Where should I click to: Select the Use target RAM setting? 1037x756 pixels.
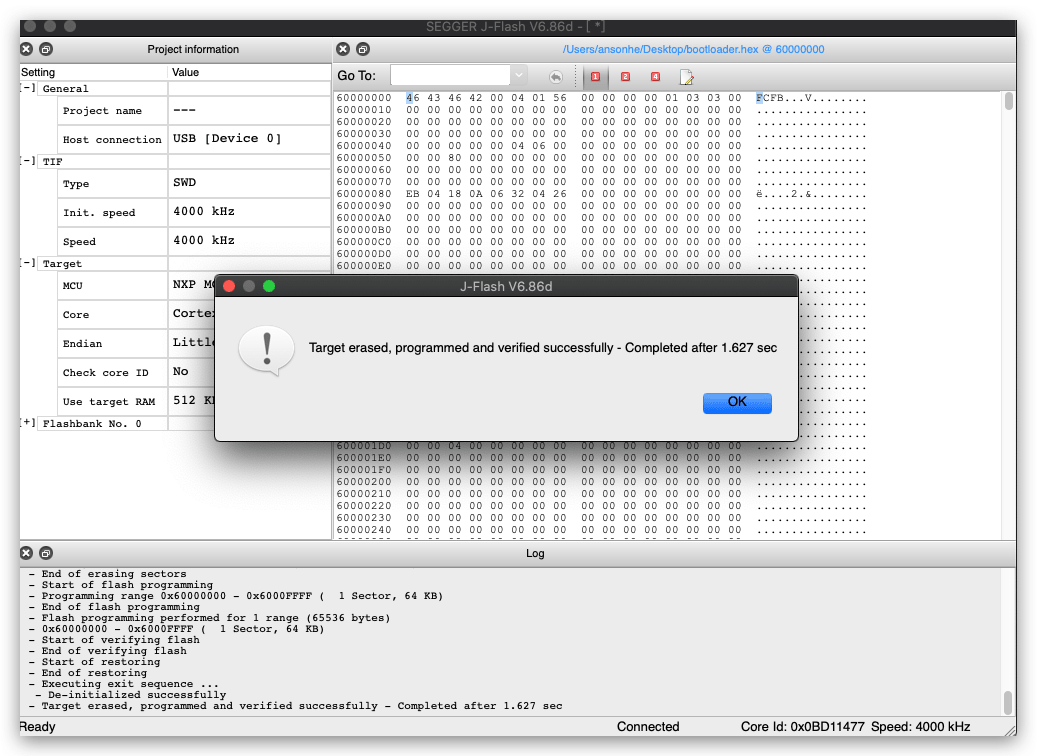pos(109,402)
